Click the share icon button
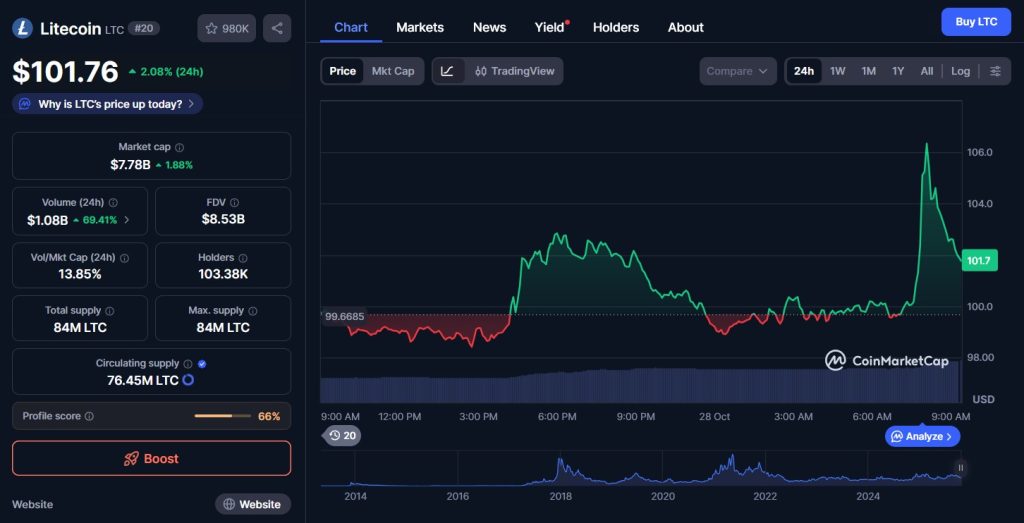 pos(277,28)
